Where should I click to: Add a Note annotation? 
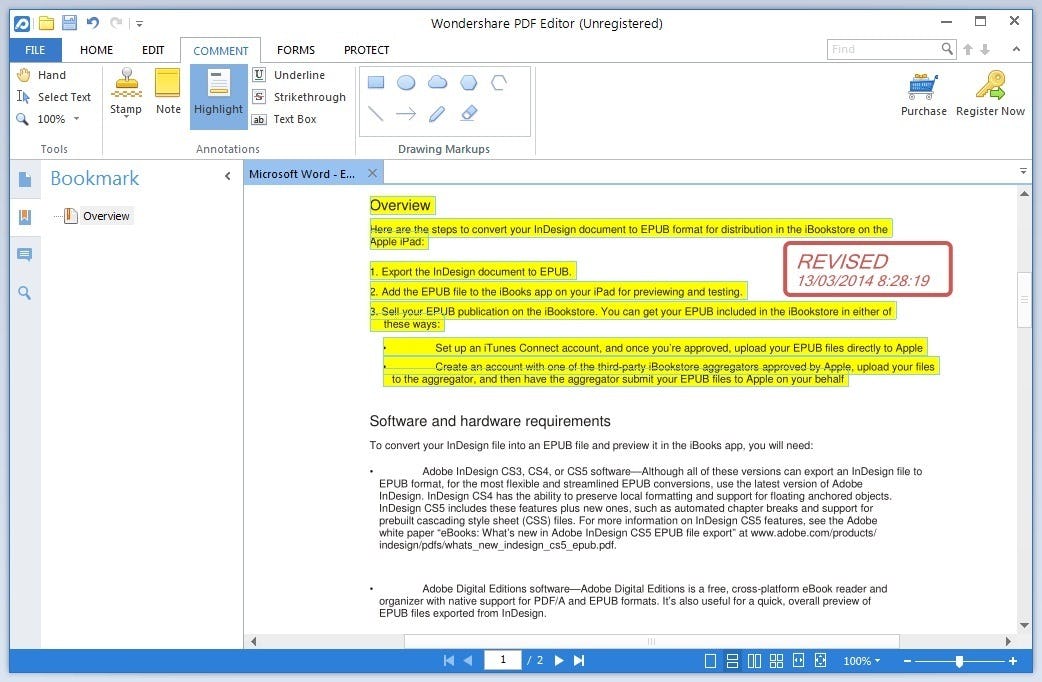pyautogui.click(x=167, y=92)
